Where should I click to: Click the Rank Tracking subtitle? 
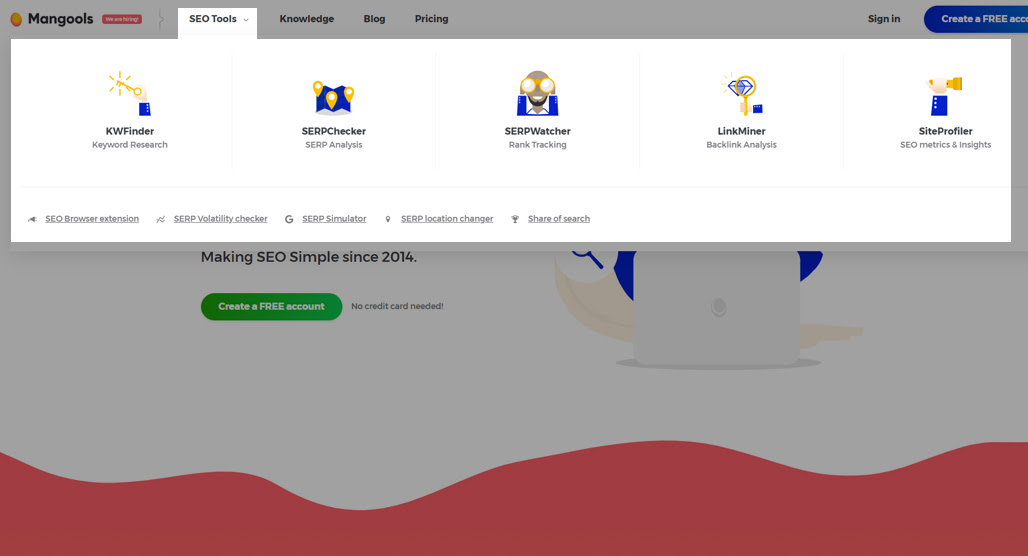(x=538, y=145)
